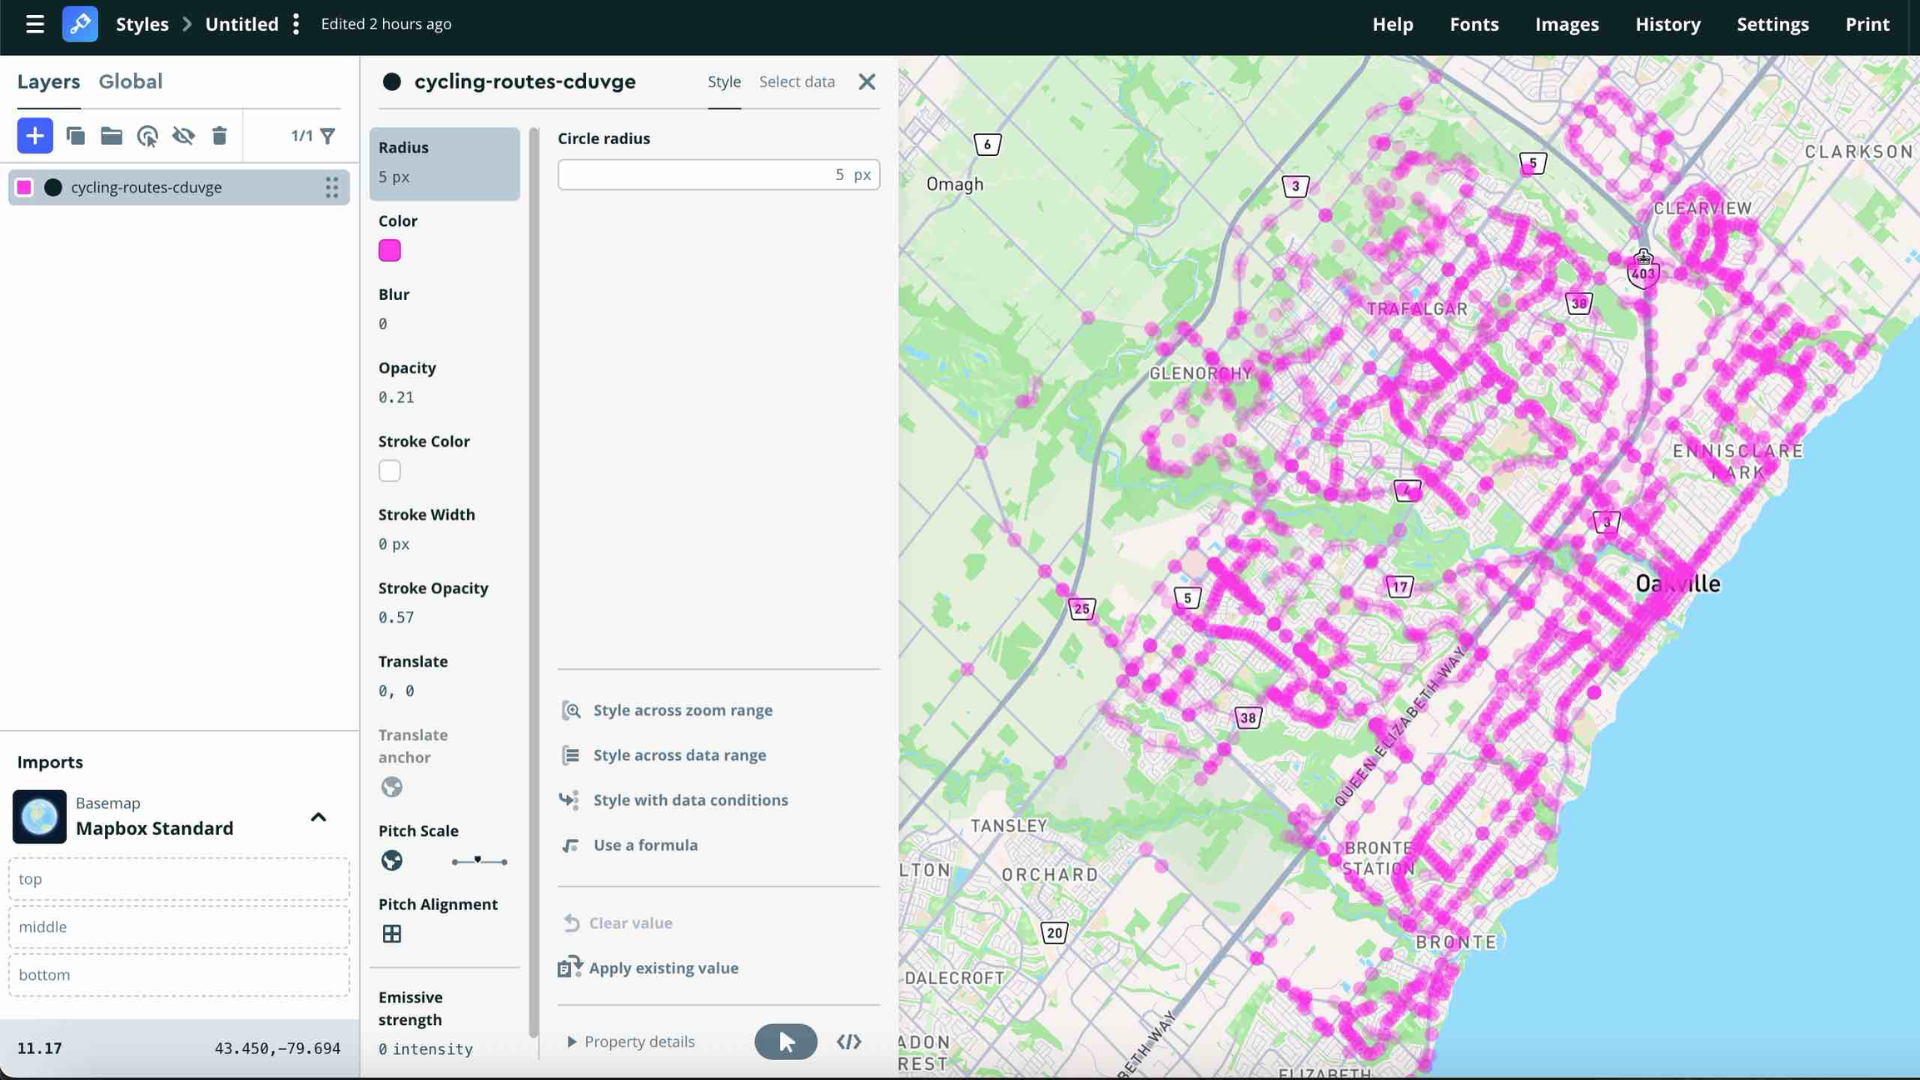Screen dimensions: 1920x1080
Task: Click the Circle radius input field
Action: click(700, 175)
